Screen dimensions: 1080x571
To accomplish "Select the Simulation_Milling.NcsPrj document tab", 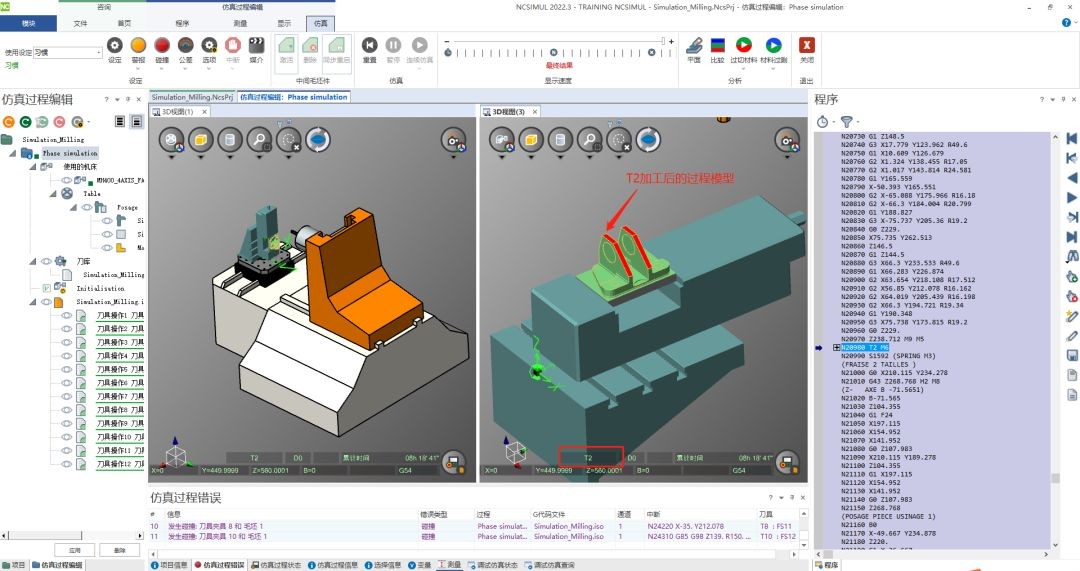I will [x=192, y=97].
